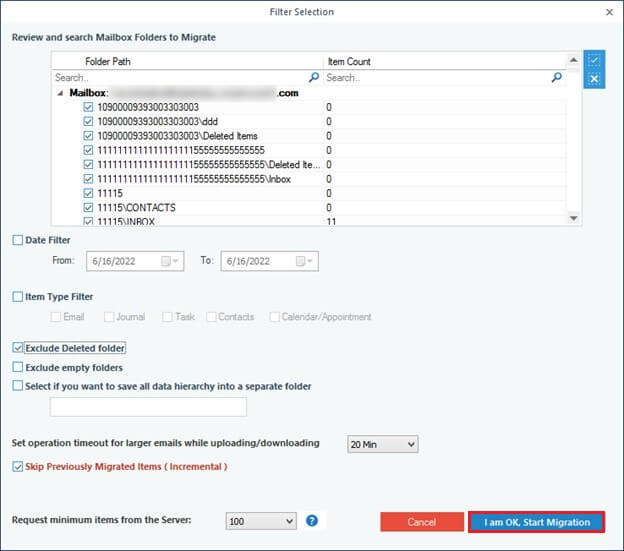
Task: Uncheck Skip Previously Migrated Items (Incremental)
Action: pos(18,466)
